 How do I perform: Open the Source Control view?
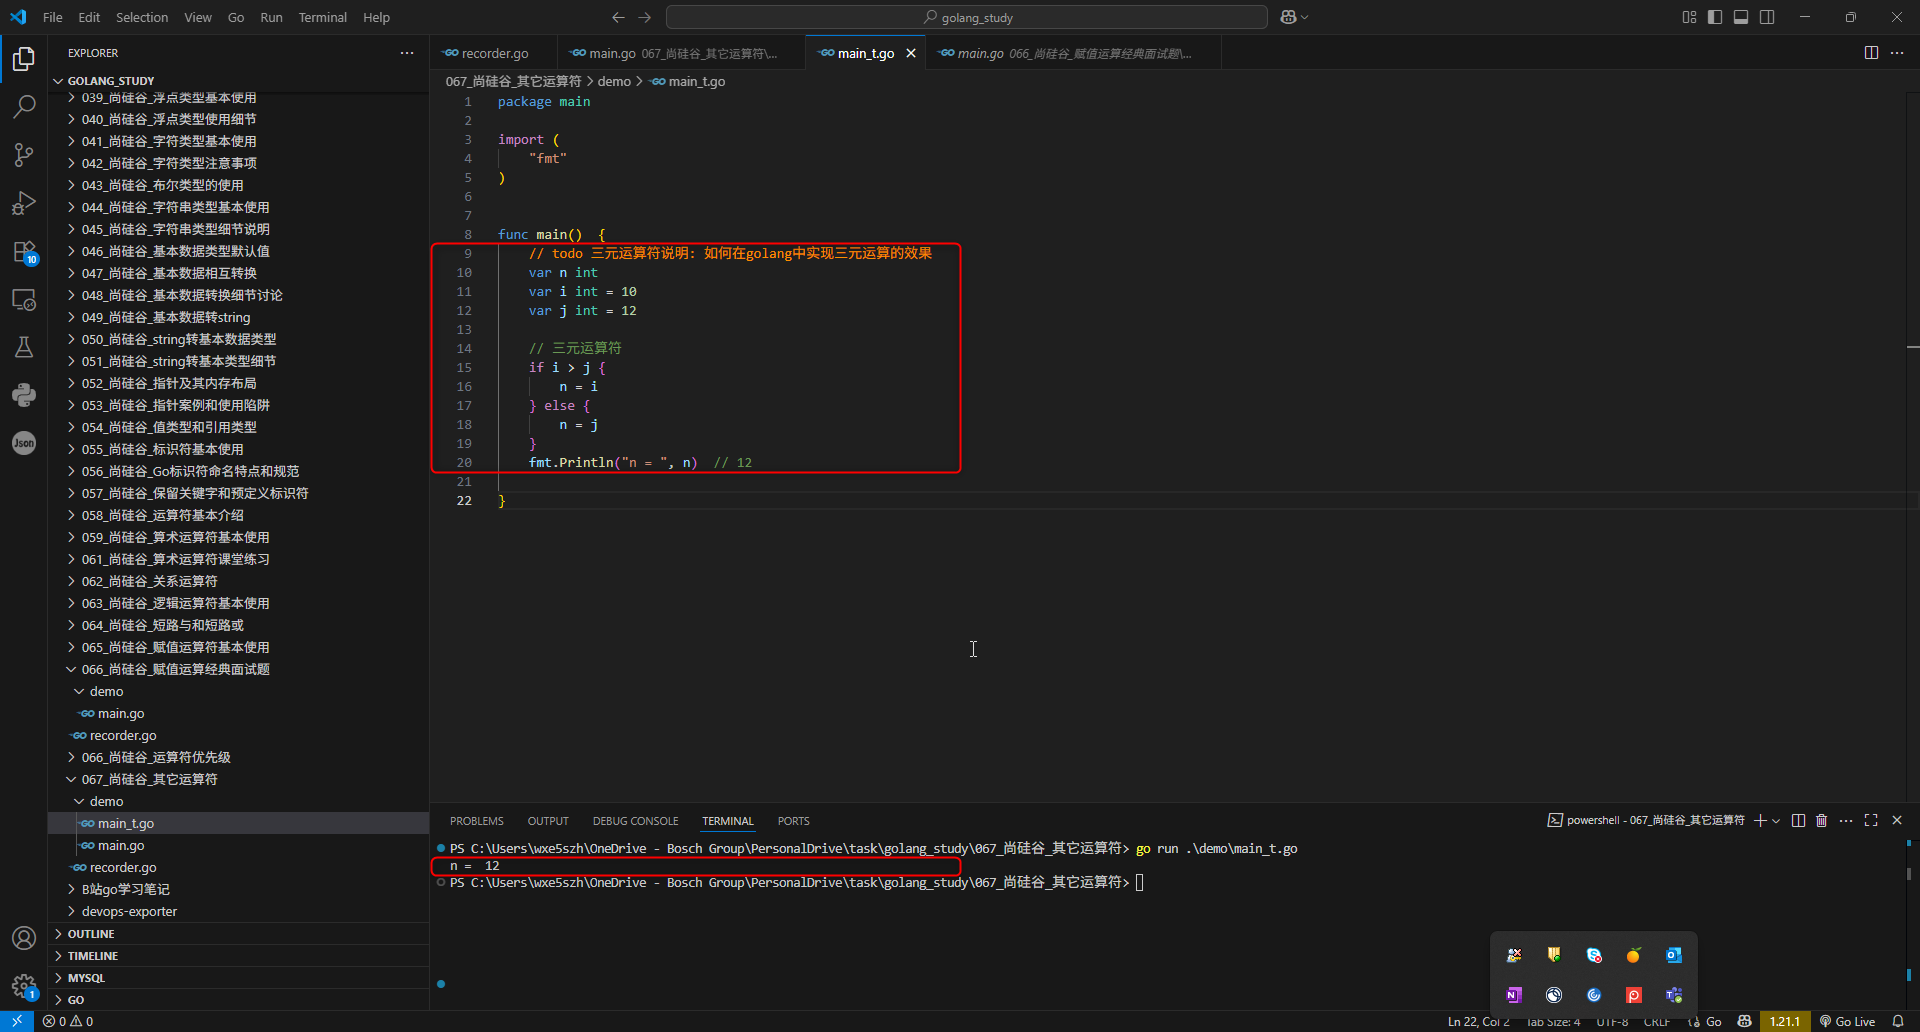pyautogui.click(x=24, y=154)
